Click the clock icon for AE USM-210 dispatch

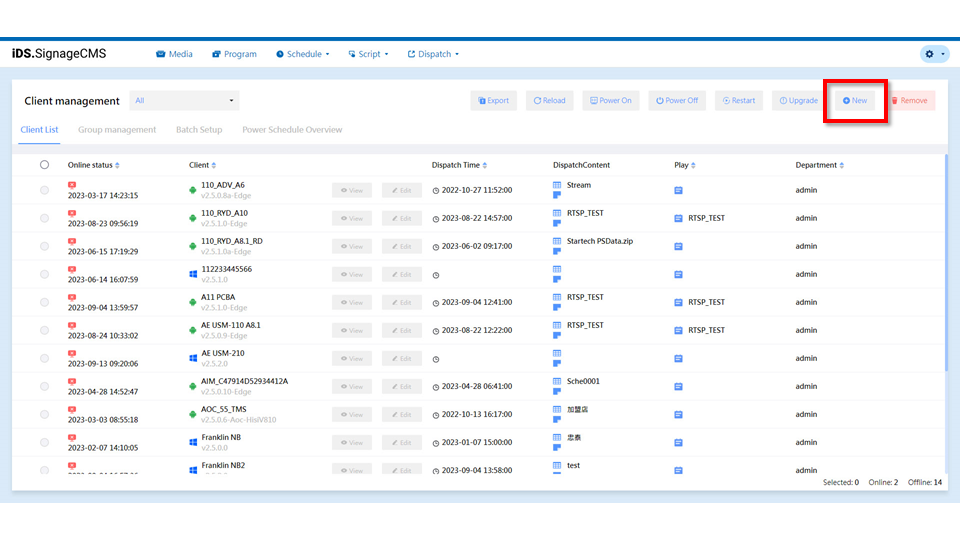point(436,358)
